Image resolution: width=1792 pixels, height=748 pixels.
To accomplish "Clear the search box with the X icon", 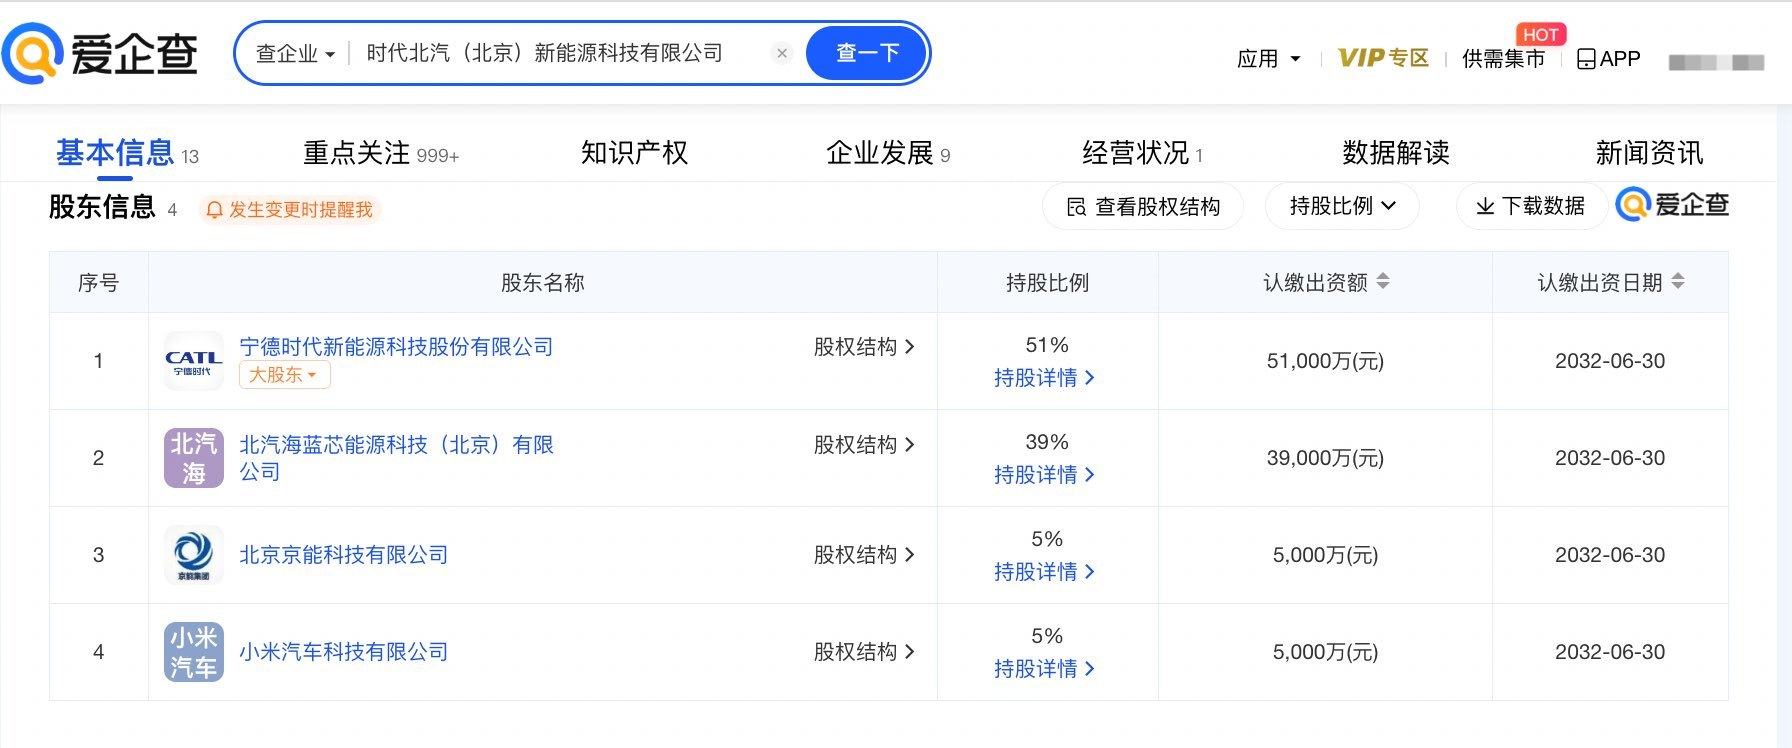I will 782,53.
